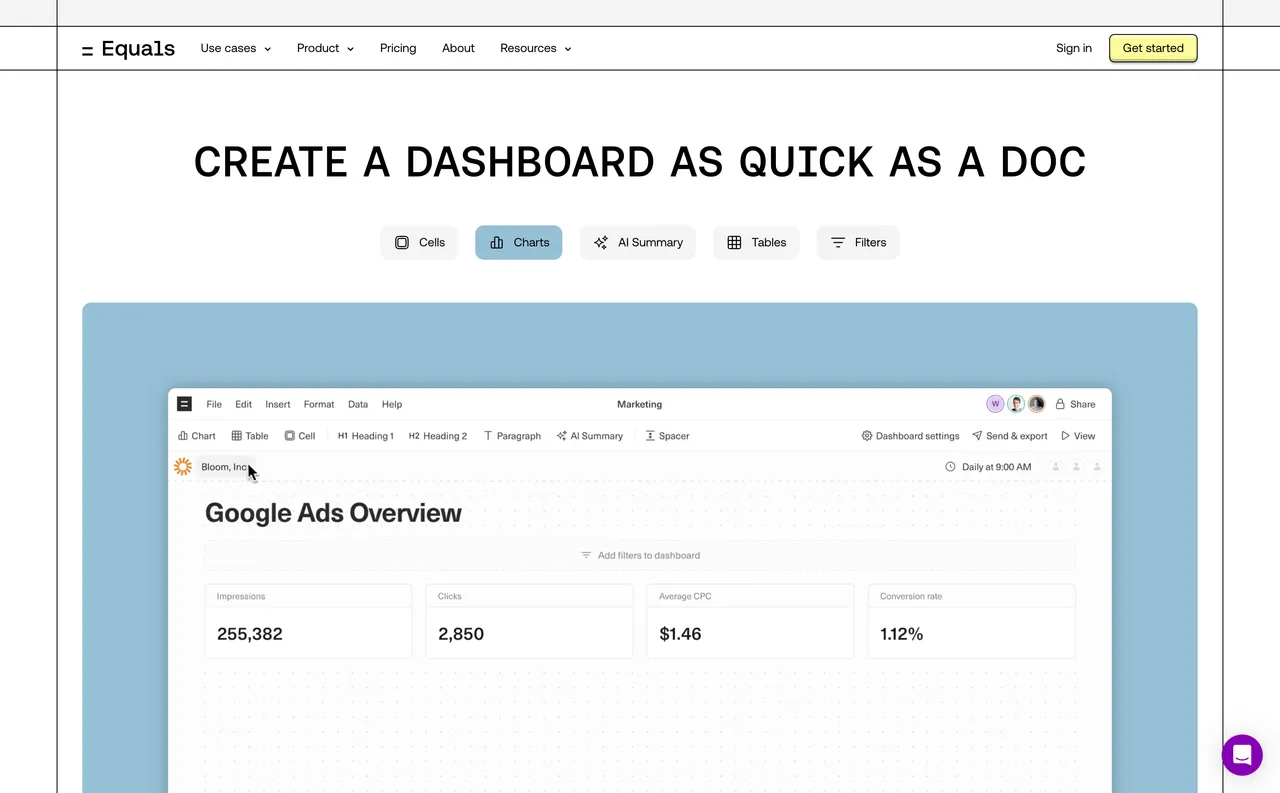Open the Data menu in the editor
This screenshot has width=1280, height=793.
click(357, 404)
